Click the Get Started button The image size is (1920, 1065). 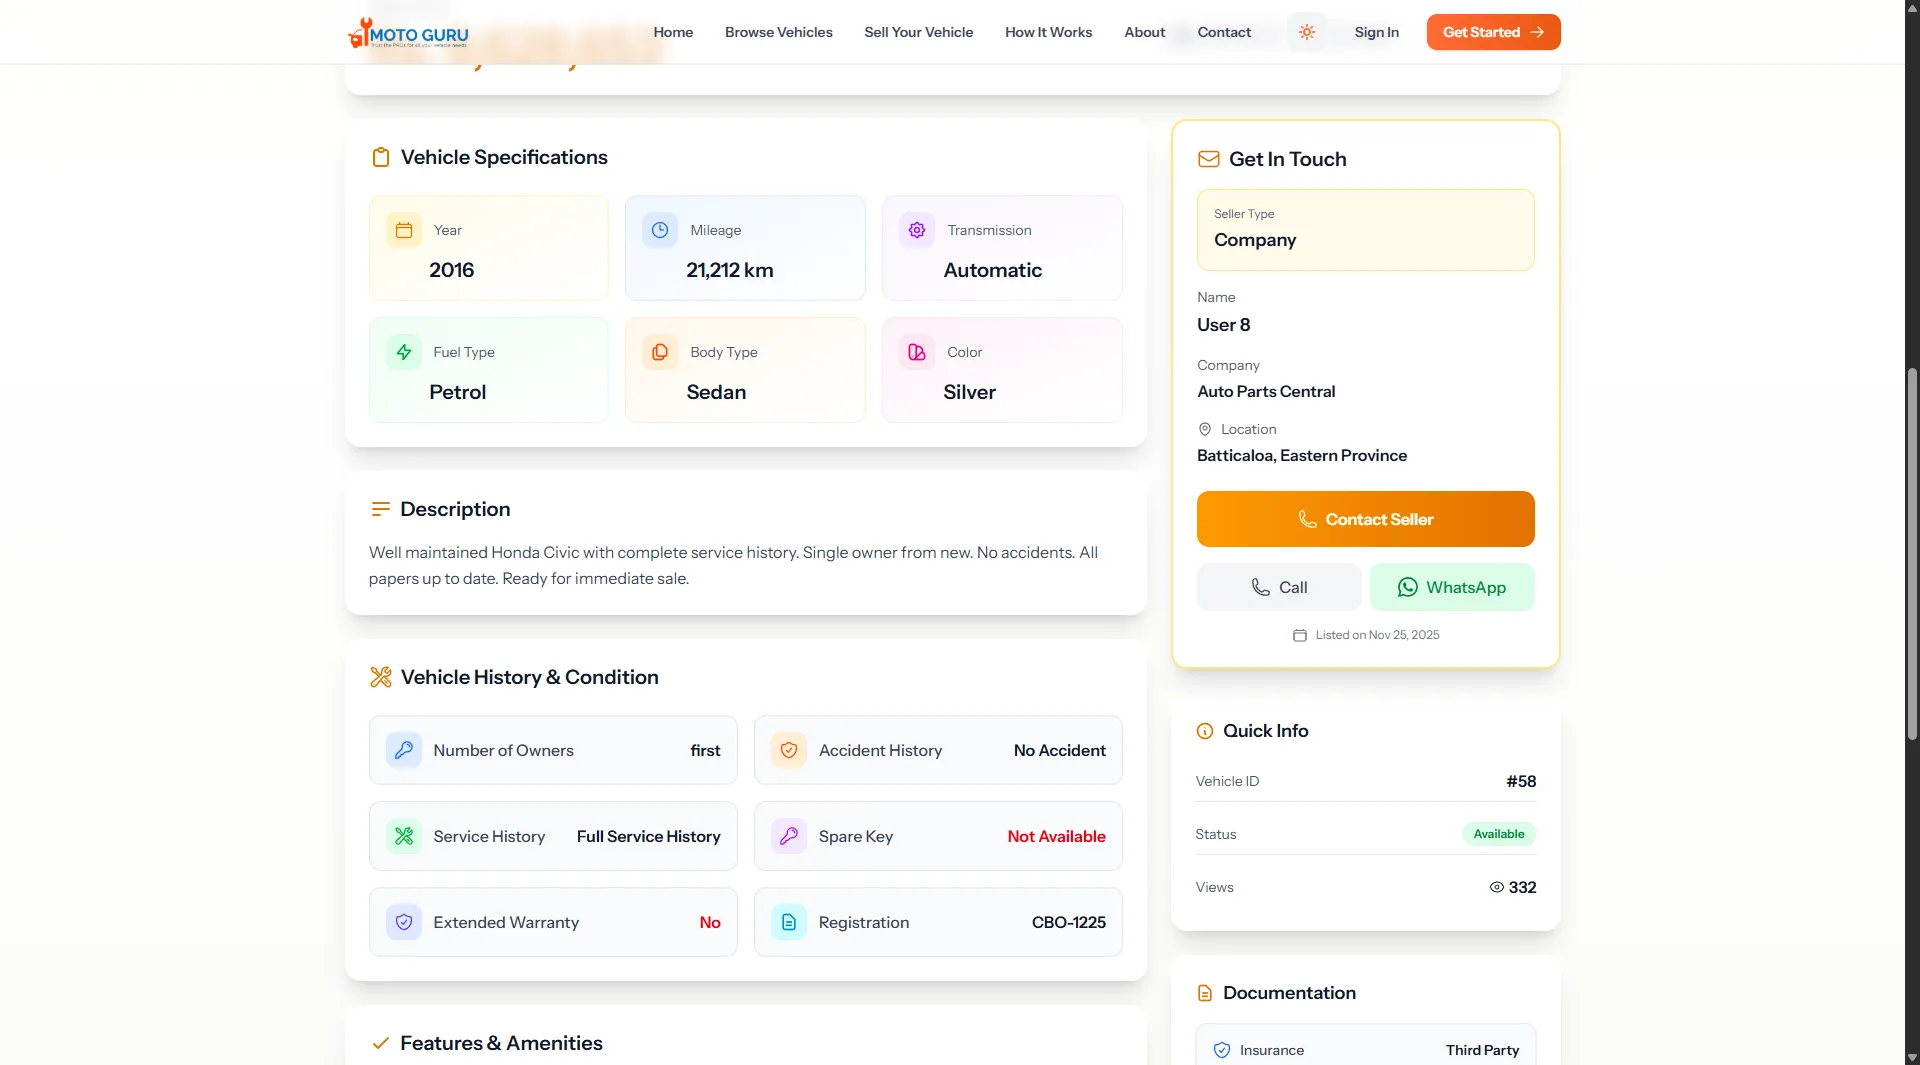coord(1492,32)
